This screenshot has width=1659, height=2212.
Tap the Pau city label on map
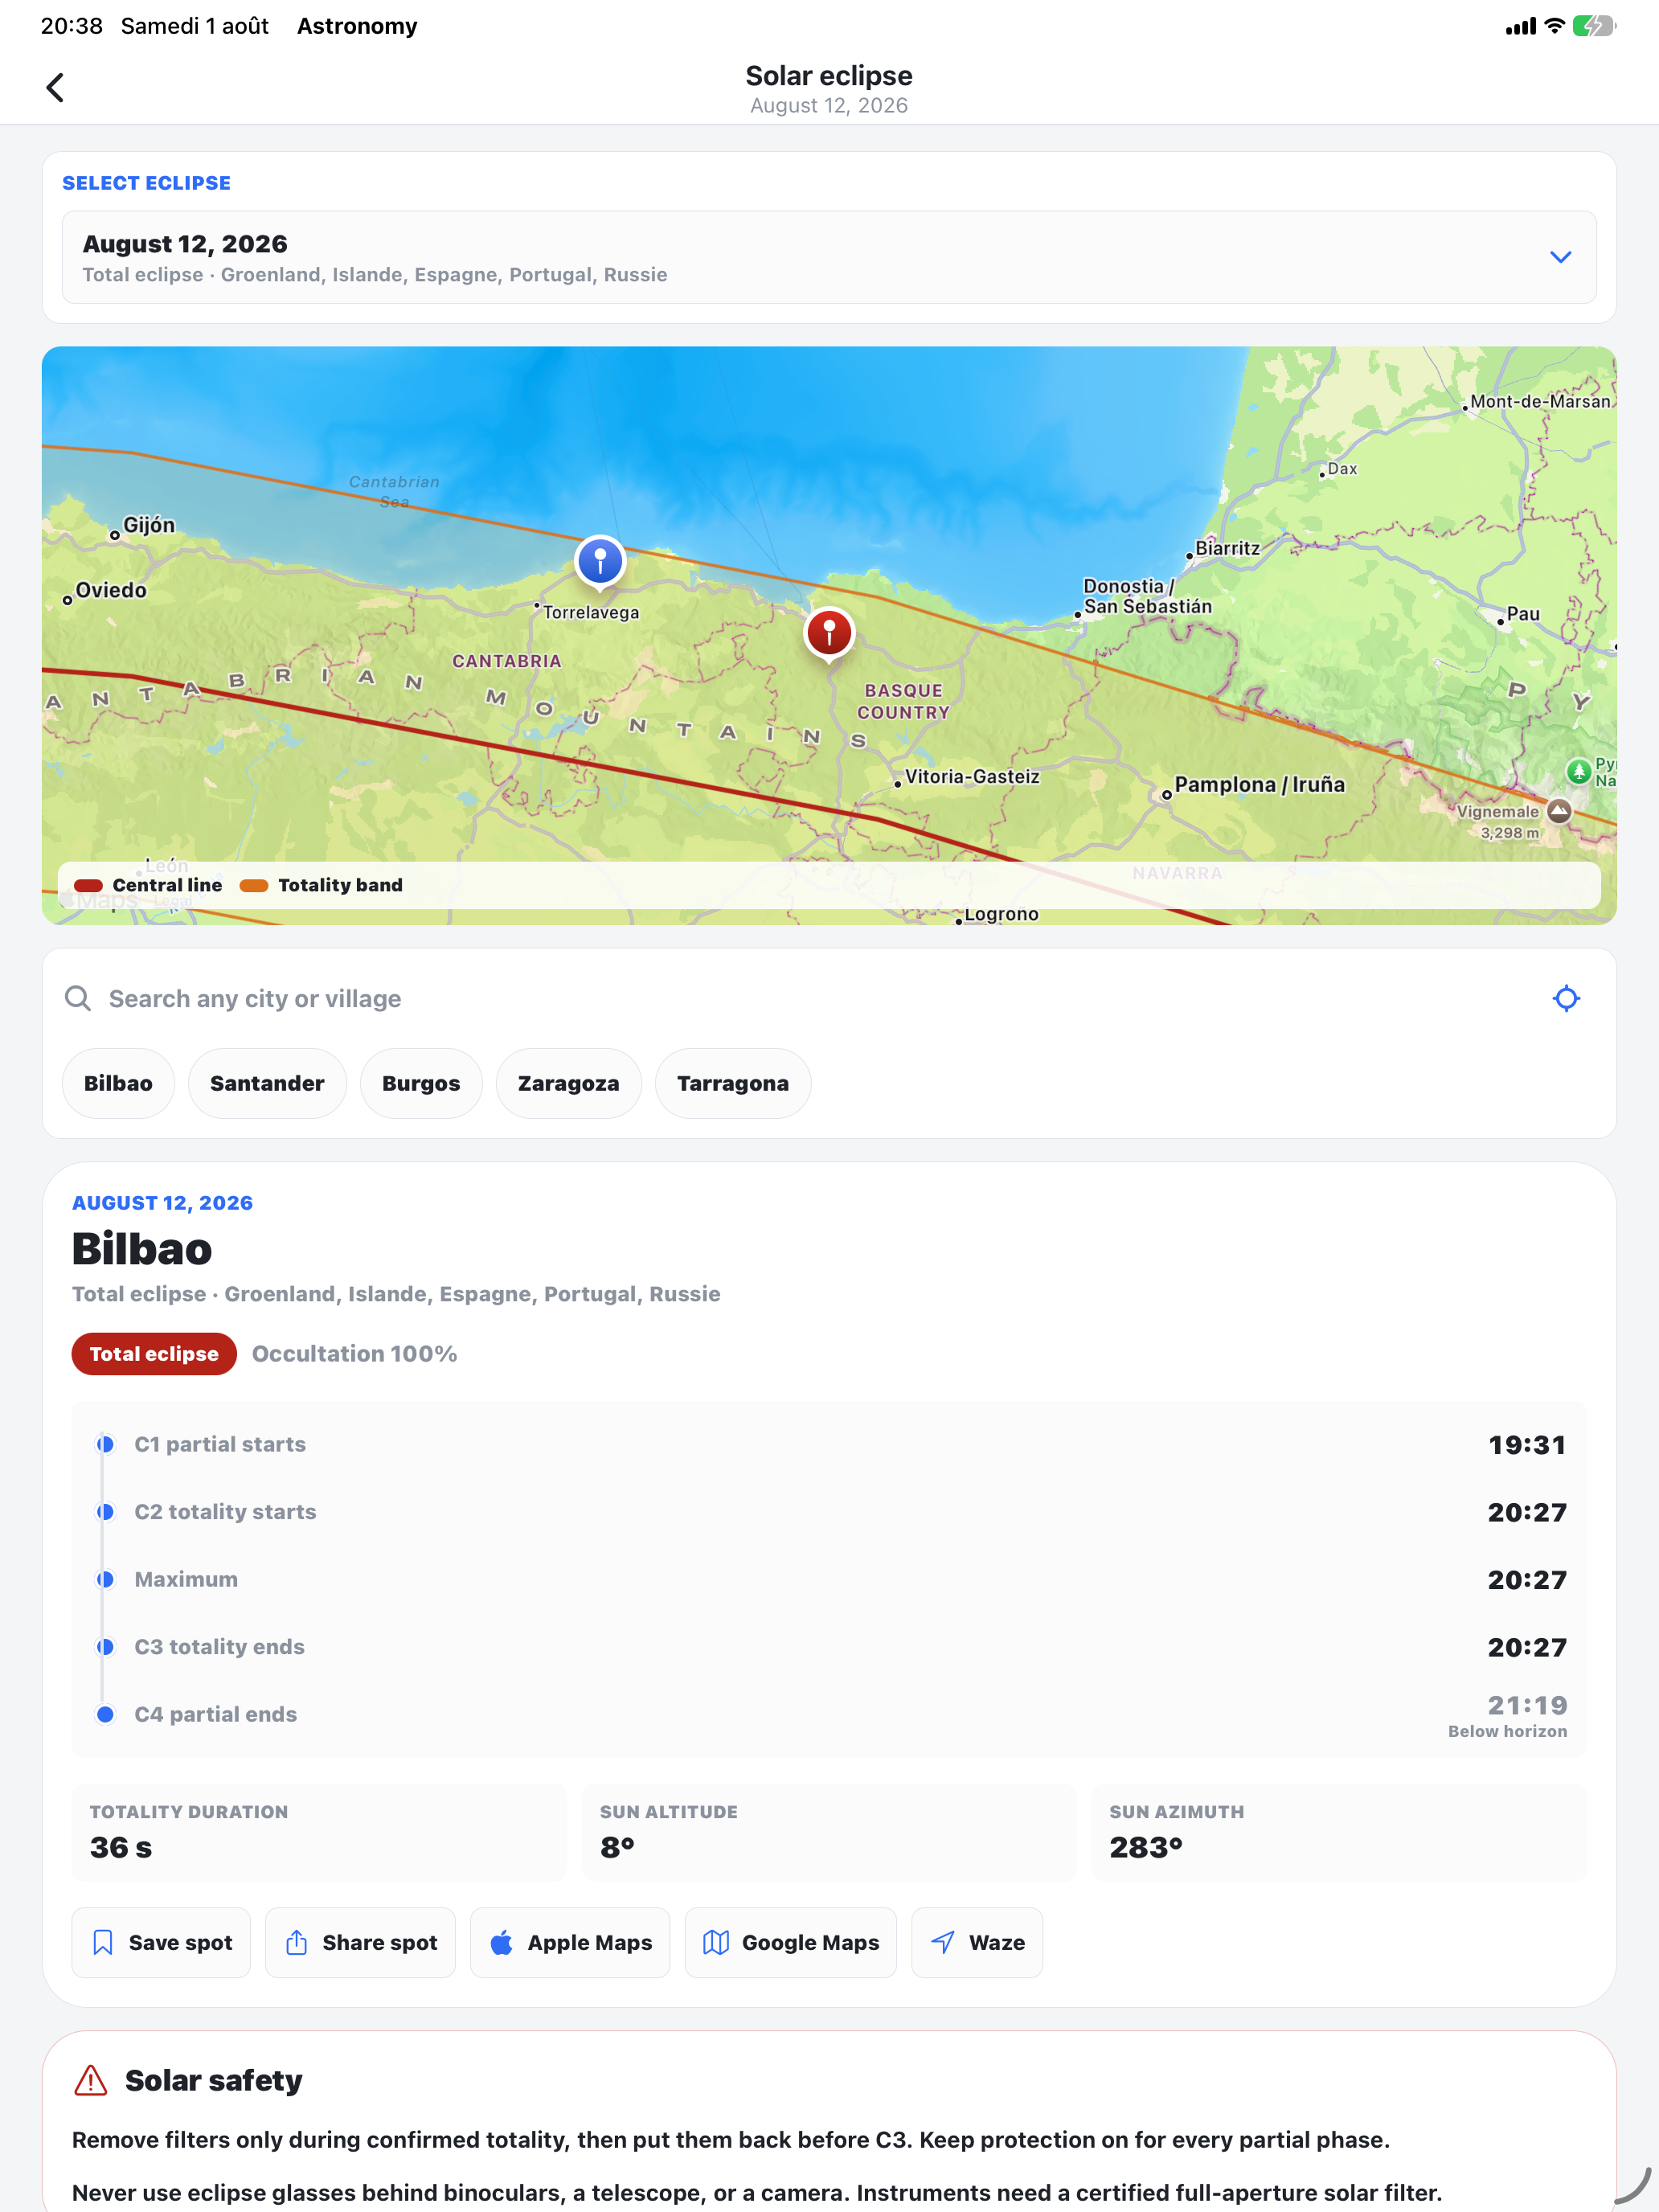[x=1523, y=613]
